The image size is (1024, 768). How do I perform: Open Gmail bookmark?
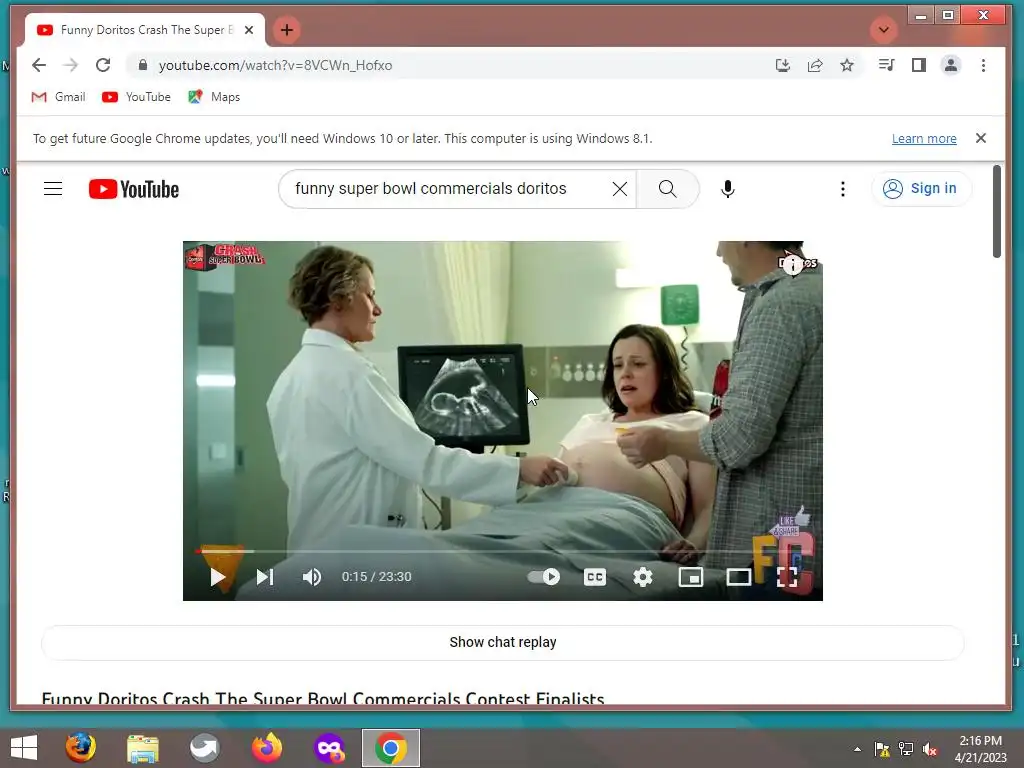click(59, 97)
